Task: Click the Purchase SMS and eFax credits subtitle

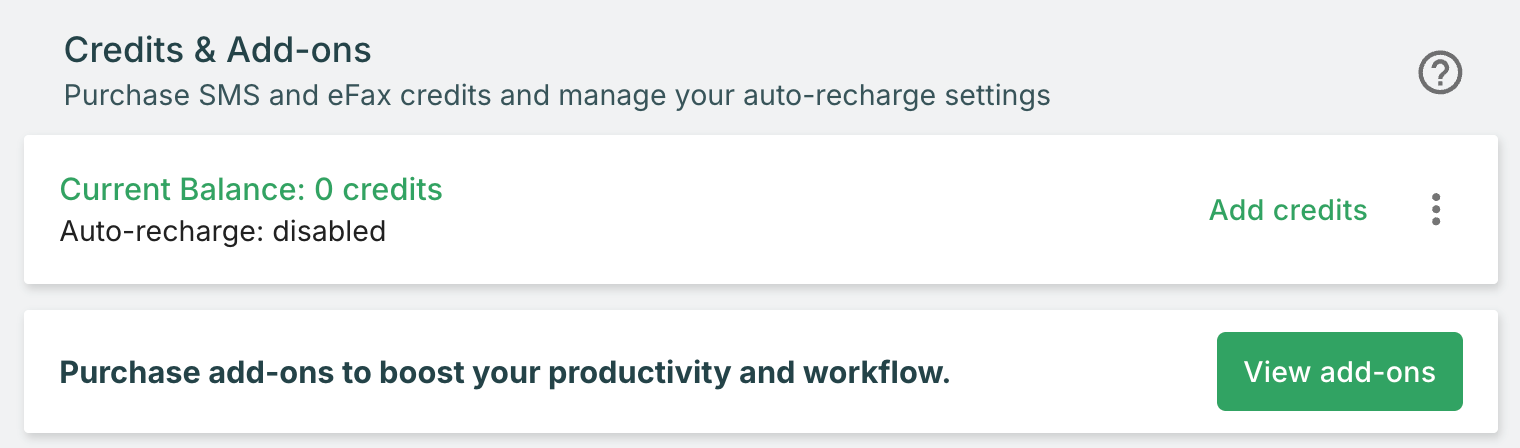Action: [557, 96]
